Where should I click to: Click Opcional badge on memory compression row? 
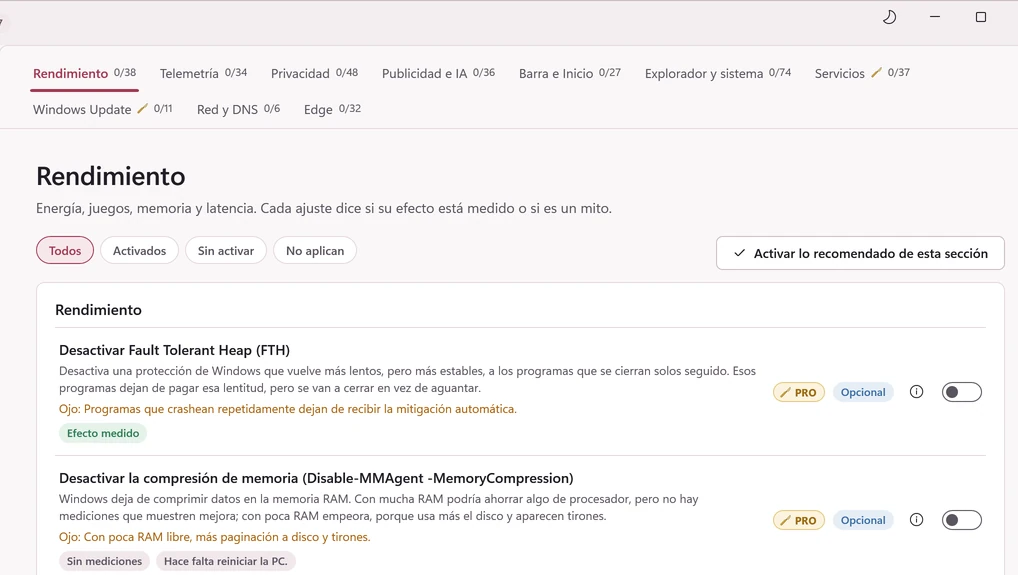click(x=863, y=520)
